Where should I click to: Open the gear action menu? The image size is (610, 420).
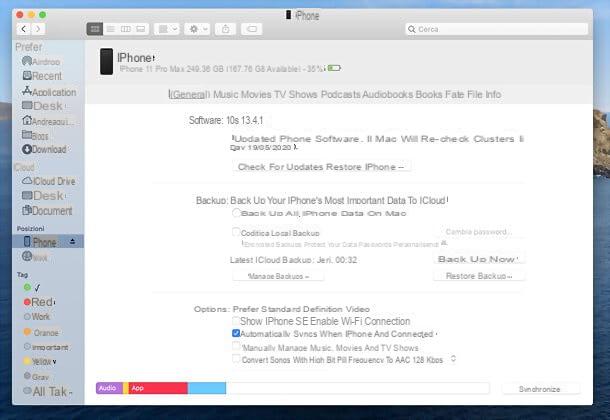197,29
